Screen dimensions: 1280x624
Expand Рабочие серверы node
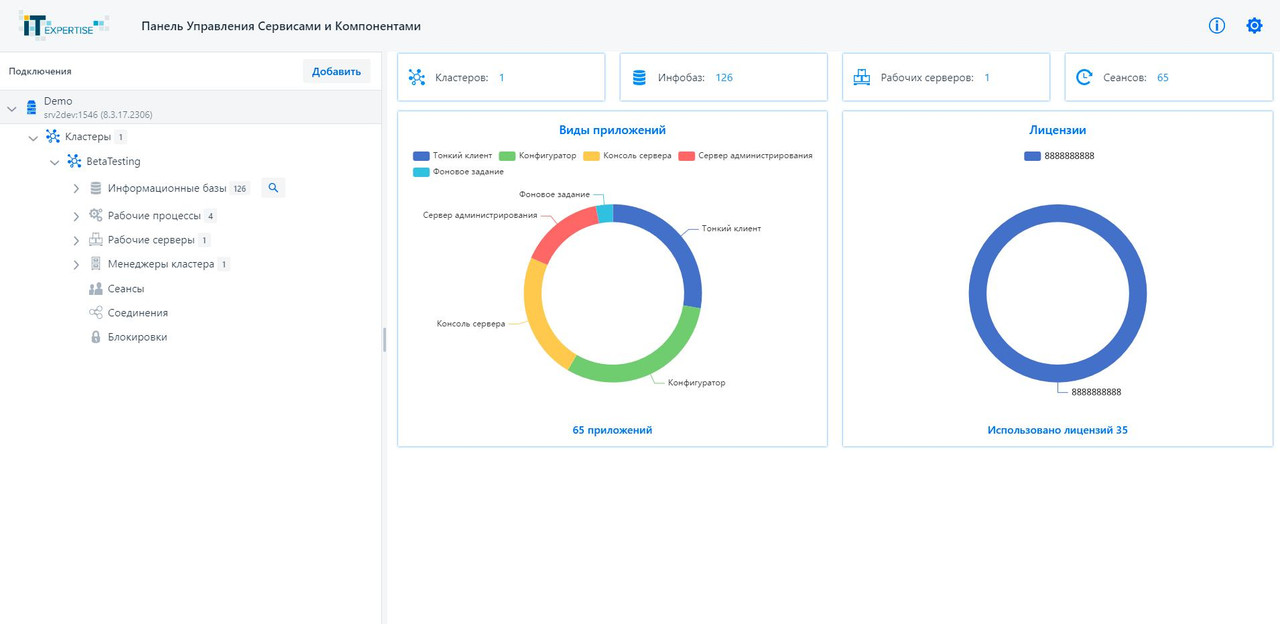(76, 240)
